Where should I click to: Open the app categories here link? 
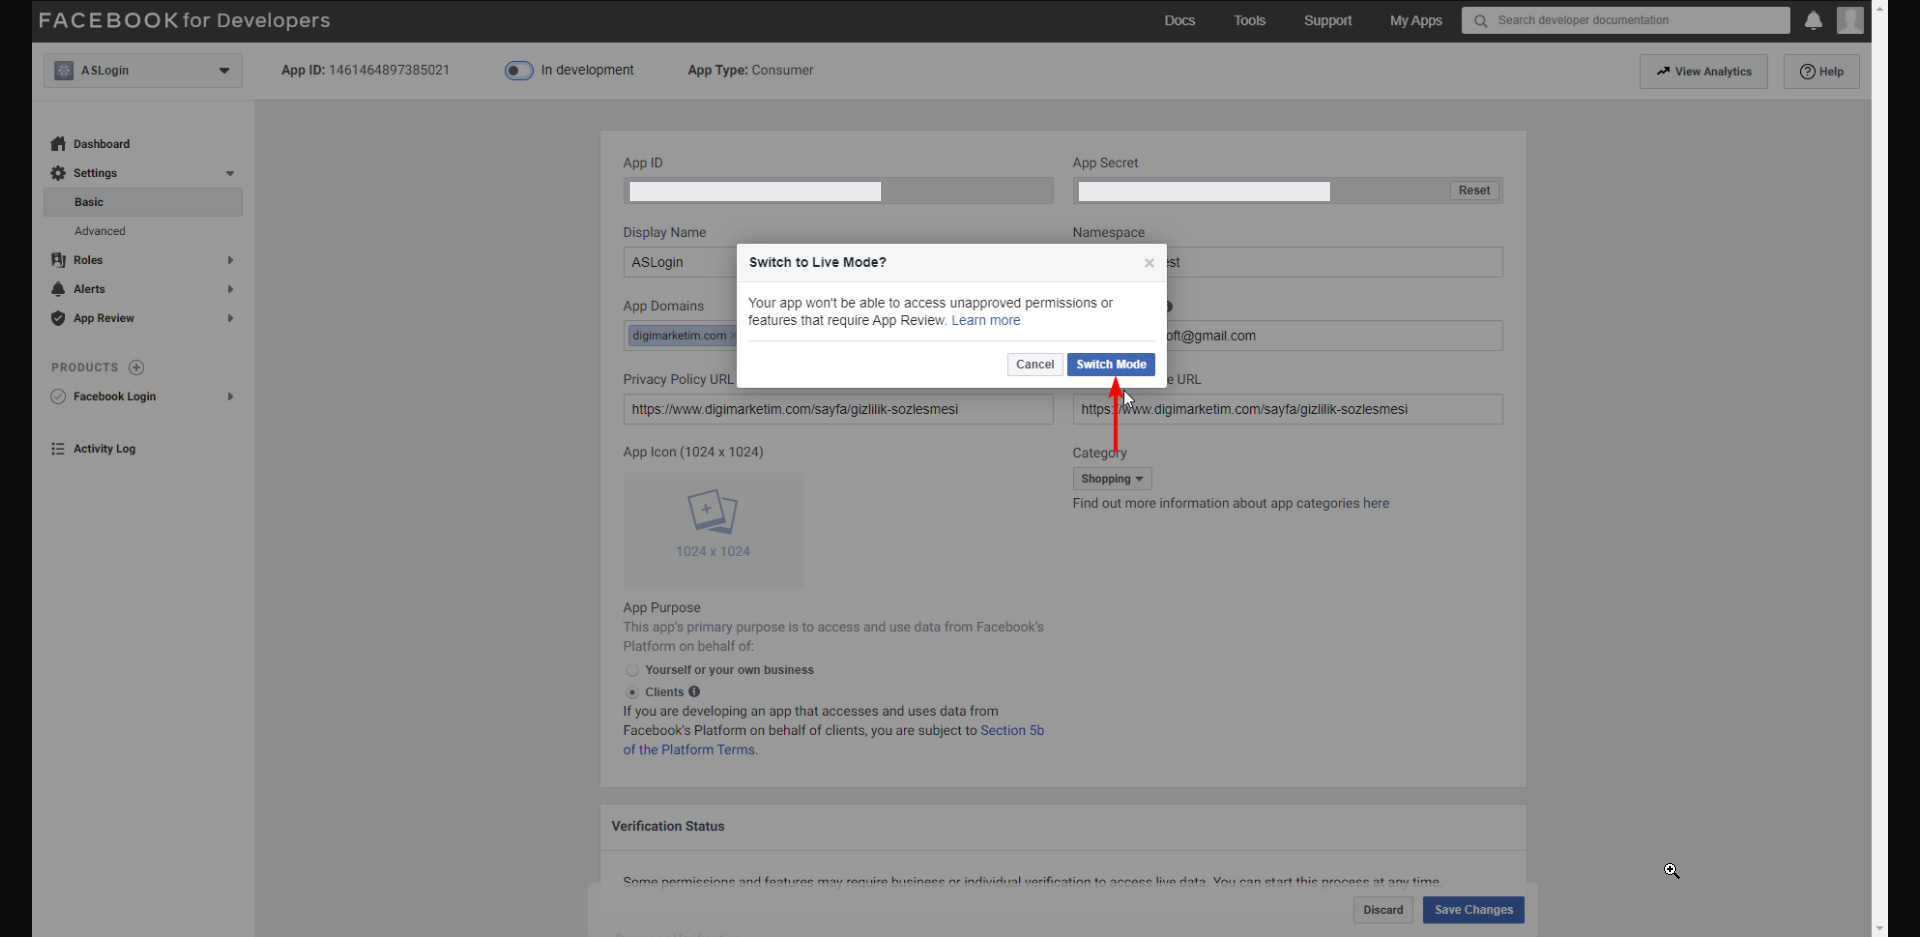(1376, 504)
